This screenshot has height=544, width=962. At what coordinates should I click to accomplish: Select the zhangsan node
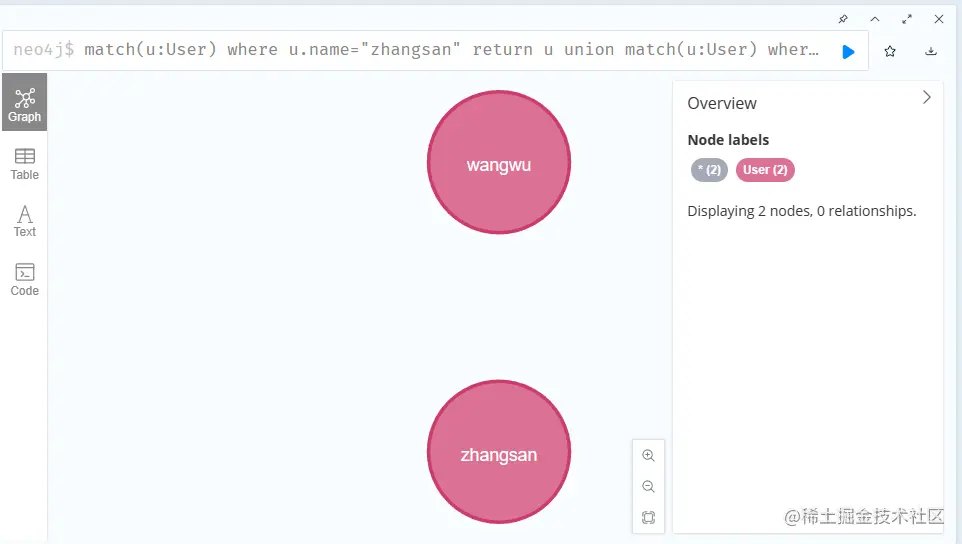click(x=498, y=453)
